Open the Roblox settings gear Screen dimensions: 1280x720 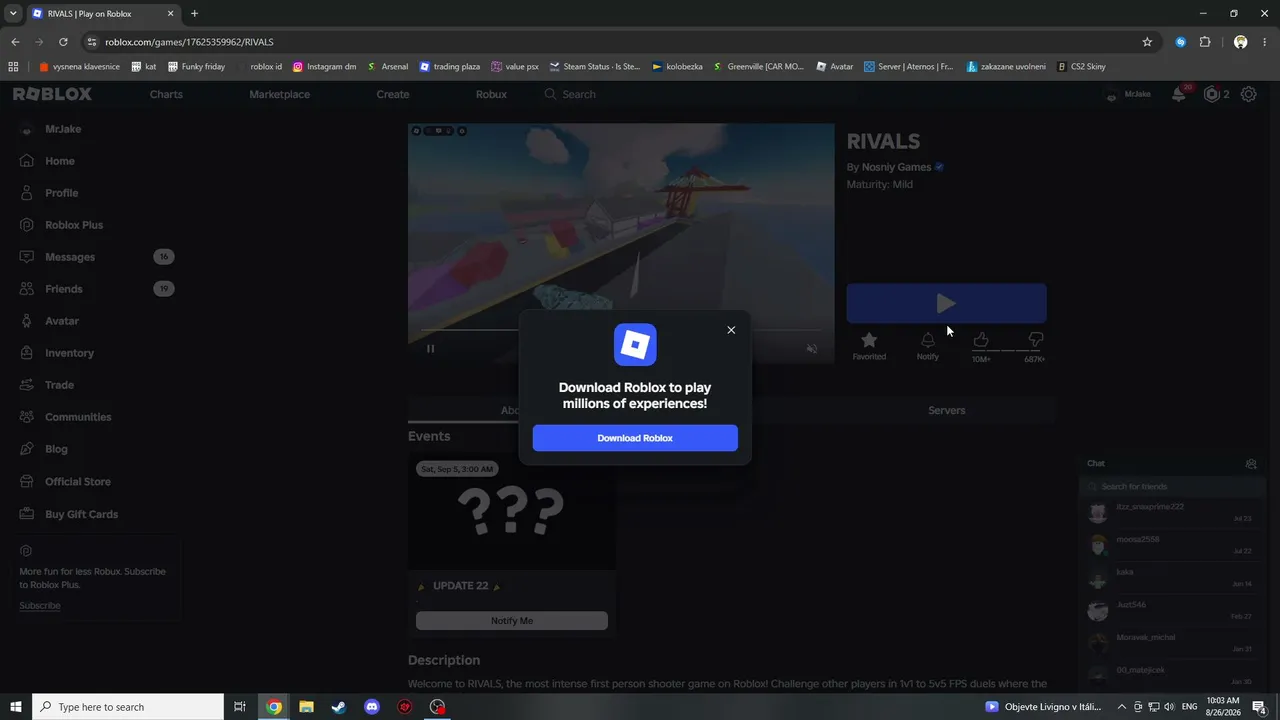point(1249,94)
